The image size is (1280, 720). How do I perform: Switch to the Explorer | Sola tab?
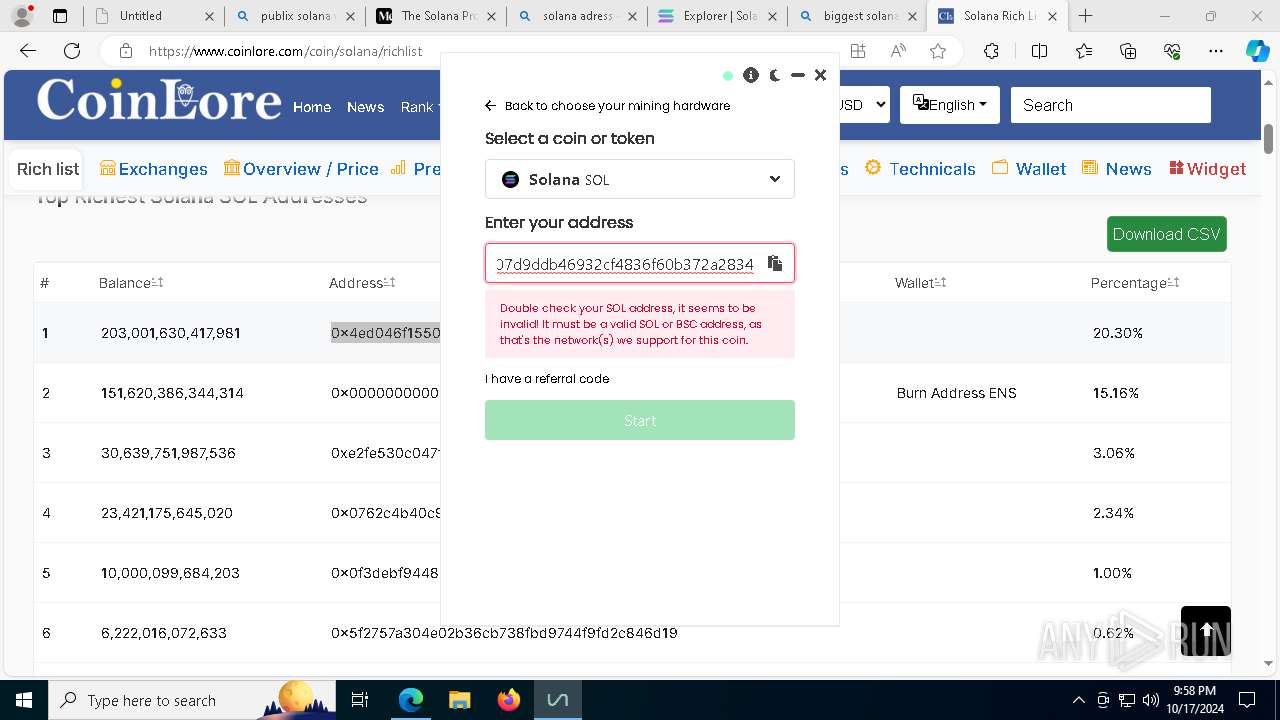coord(716,16)
